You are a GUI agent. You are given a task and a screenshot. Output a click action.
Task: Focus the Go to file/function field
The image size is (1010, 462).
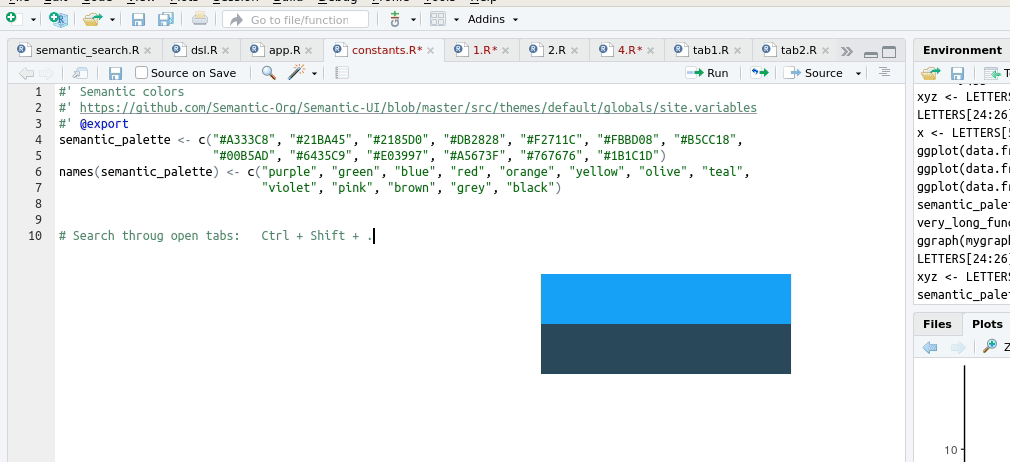[x=296, y=19]
